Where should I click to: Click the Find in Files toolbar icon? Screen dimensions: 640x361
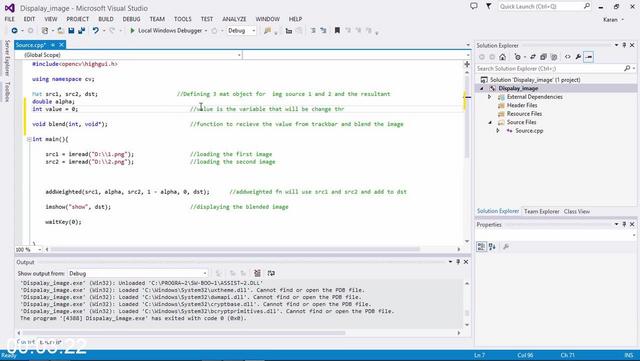268,31
